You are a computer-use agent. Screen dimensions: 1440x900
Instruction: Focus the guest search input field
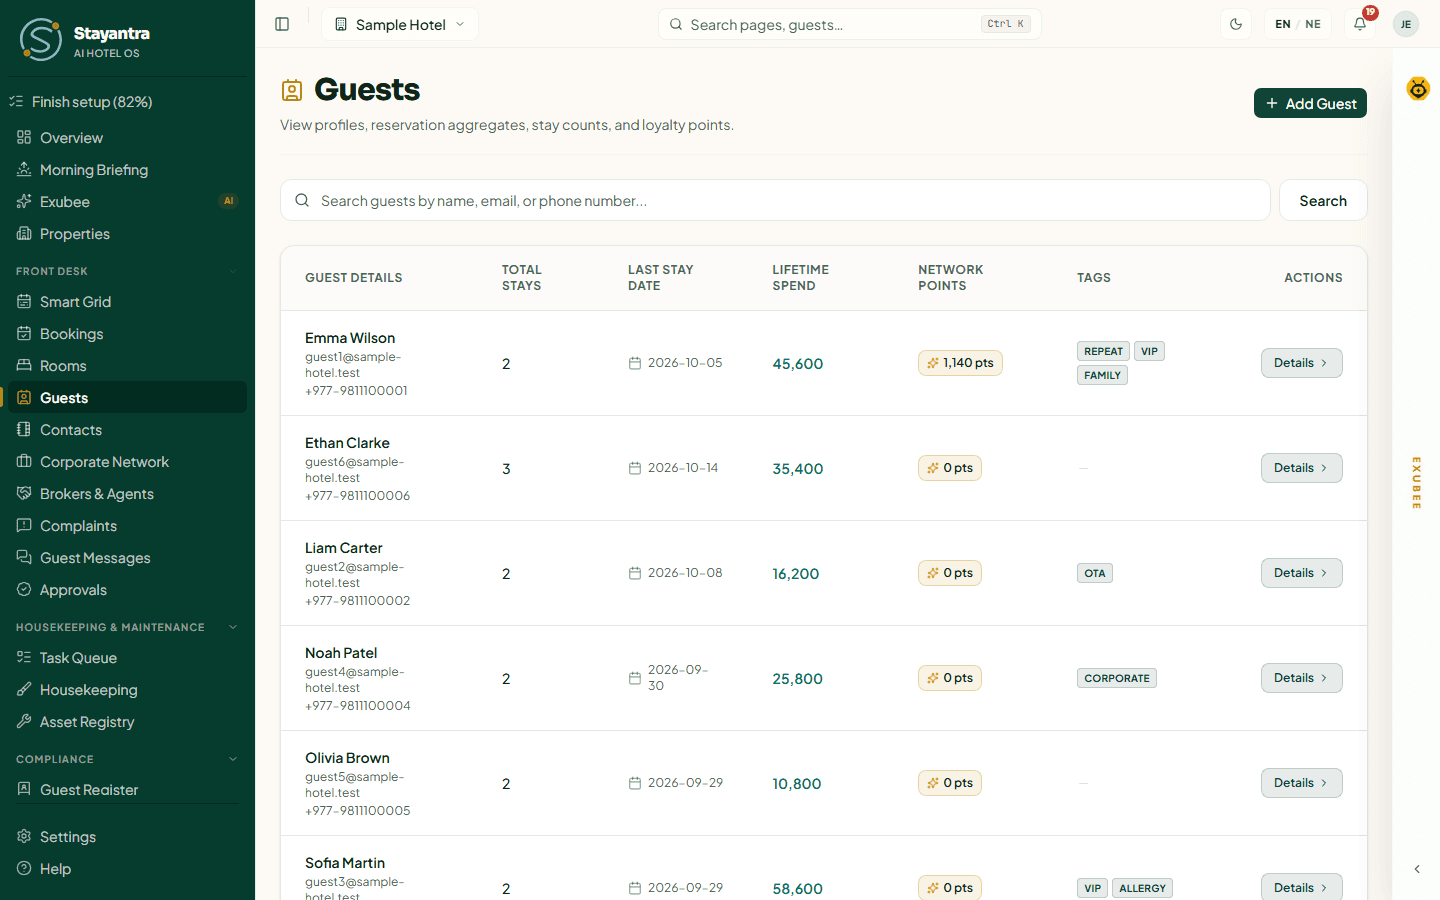(x=775, y=200)
